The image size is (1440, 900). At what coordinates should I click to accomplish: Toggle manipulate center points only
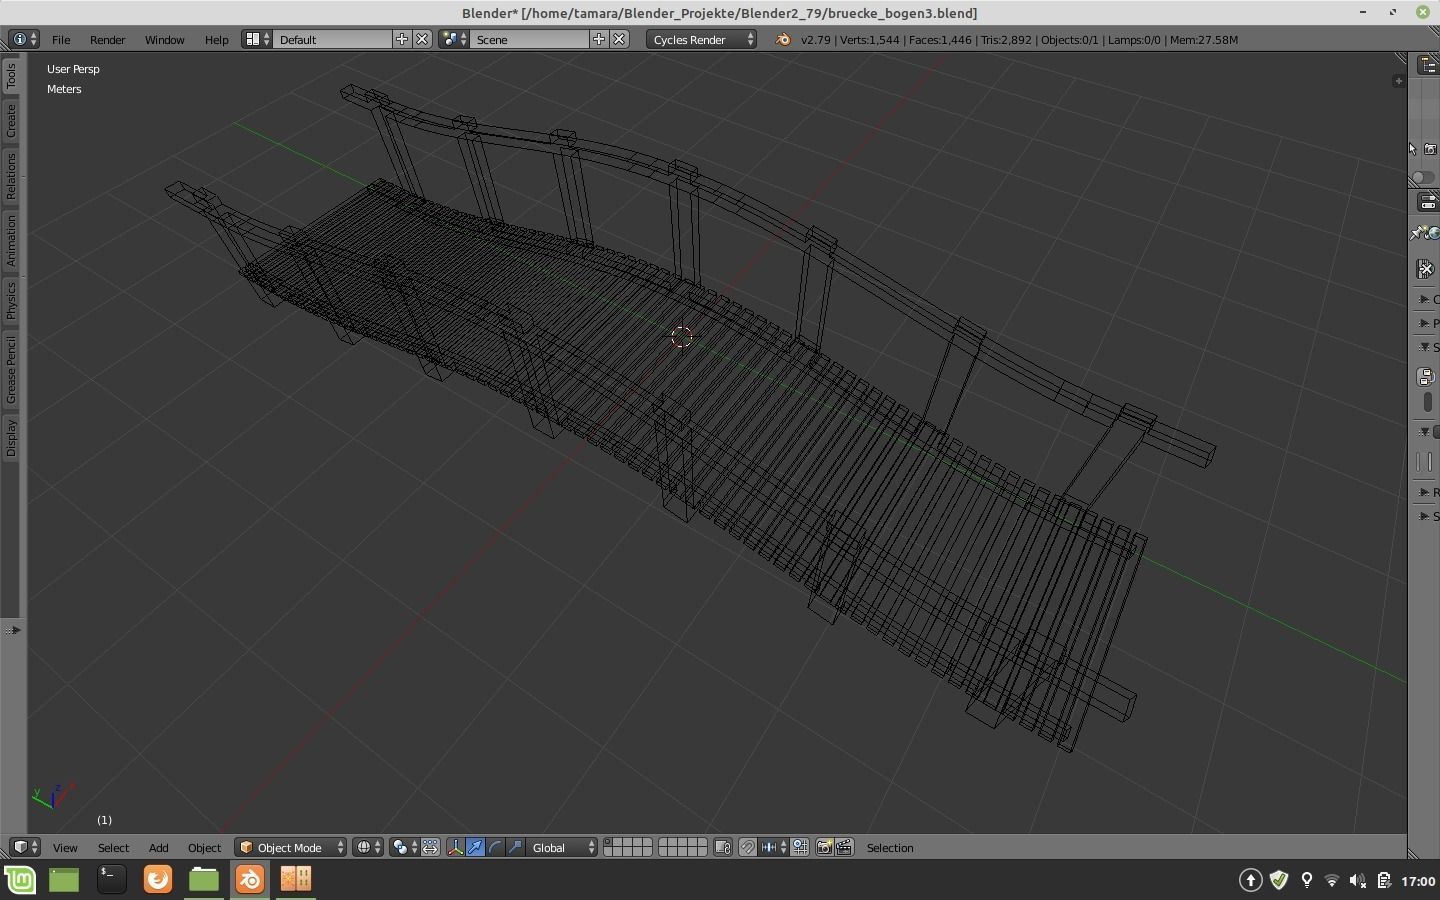coord(430,847)
